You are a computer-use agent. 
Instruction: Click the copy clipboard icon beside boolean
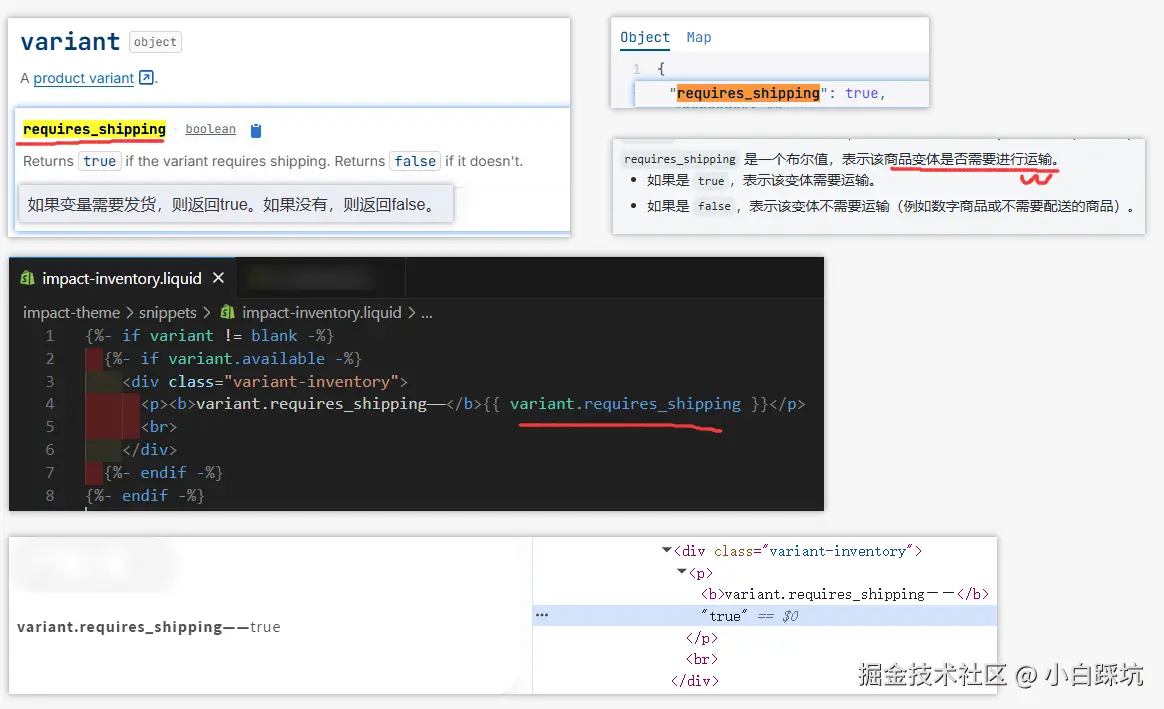255,131
